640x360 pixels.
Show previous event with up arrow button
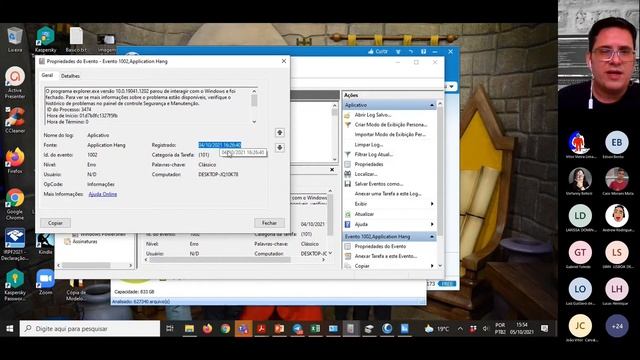click(x=280, y=133)
